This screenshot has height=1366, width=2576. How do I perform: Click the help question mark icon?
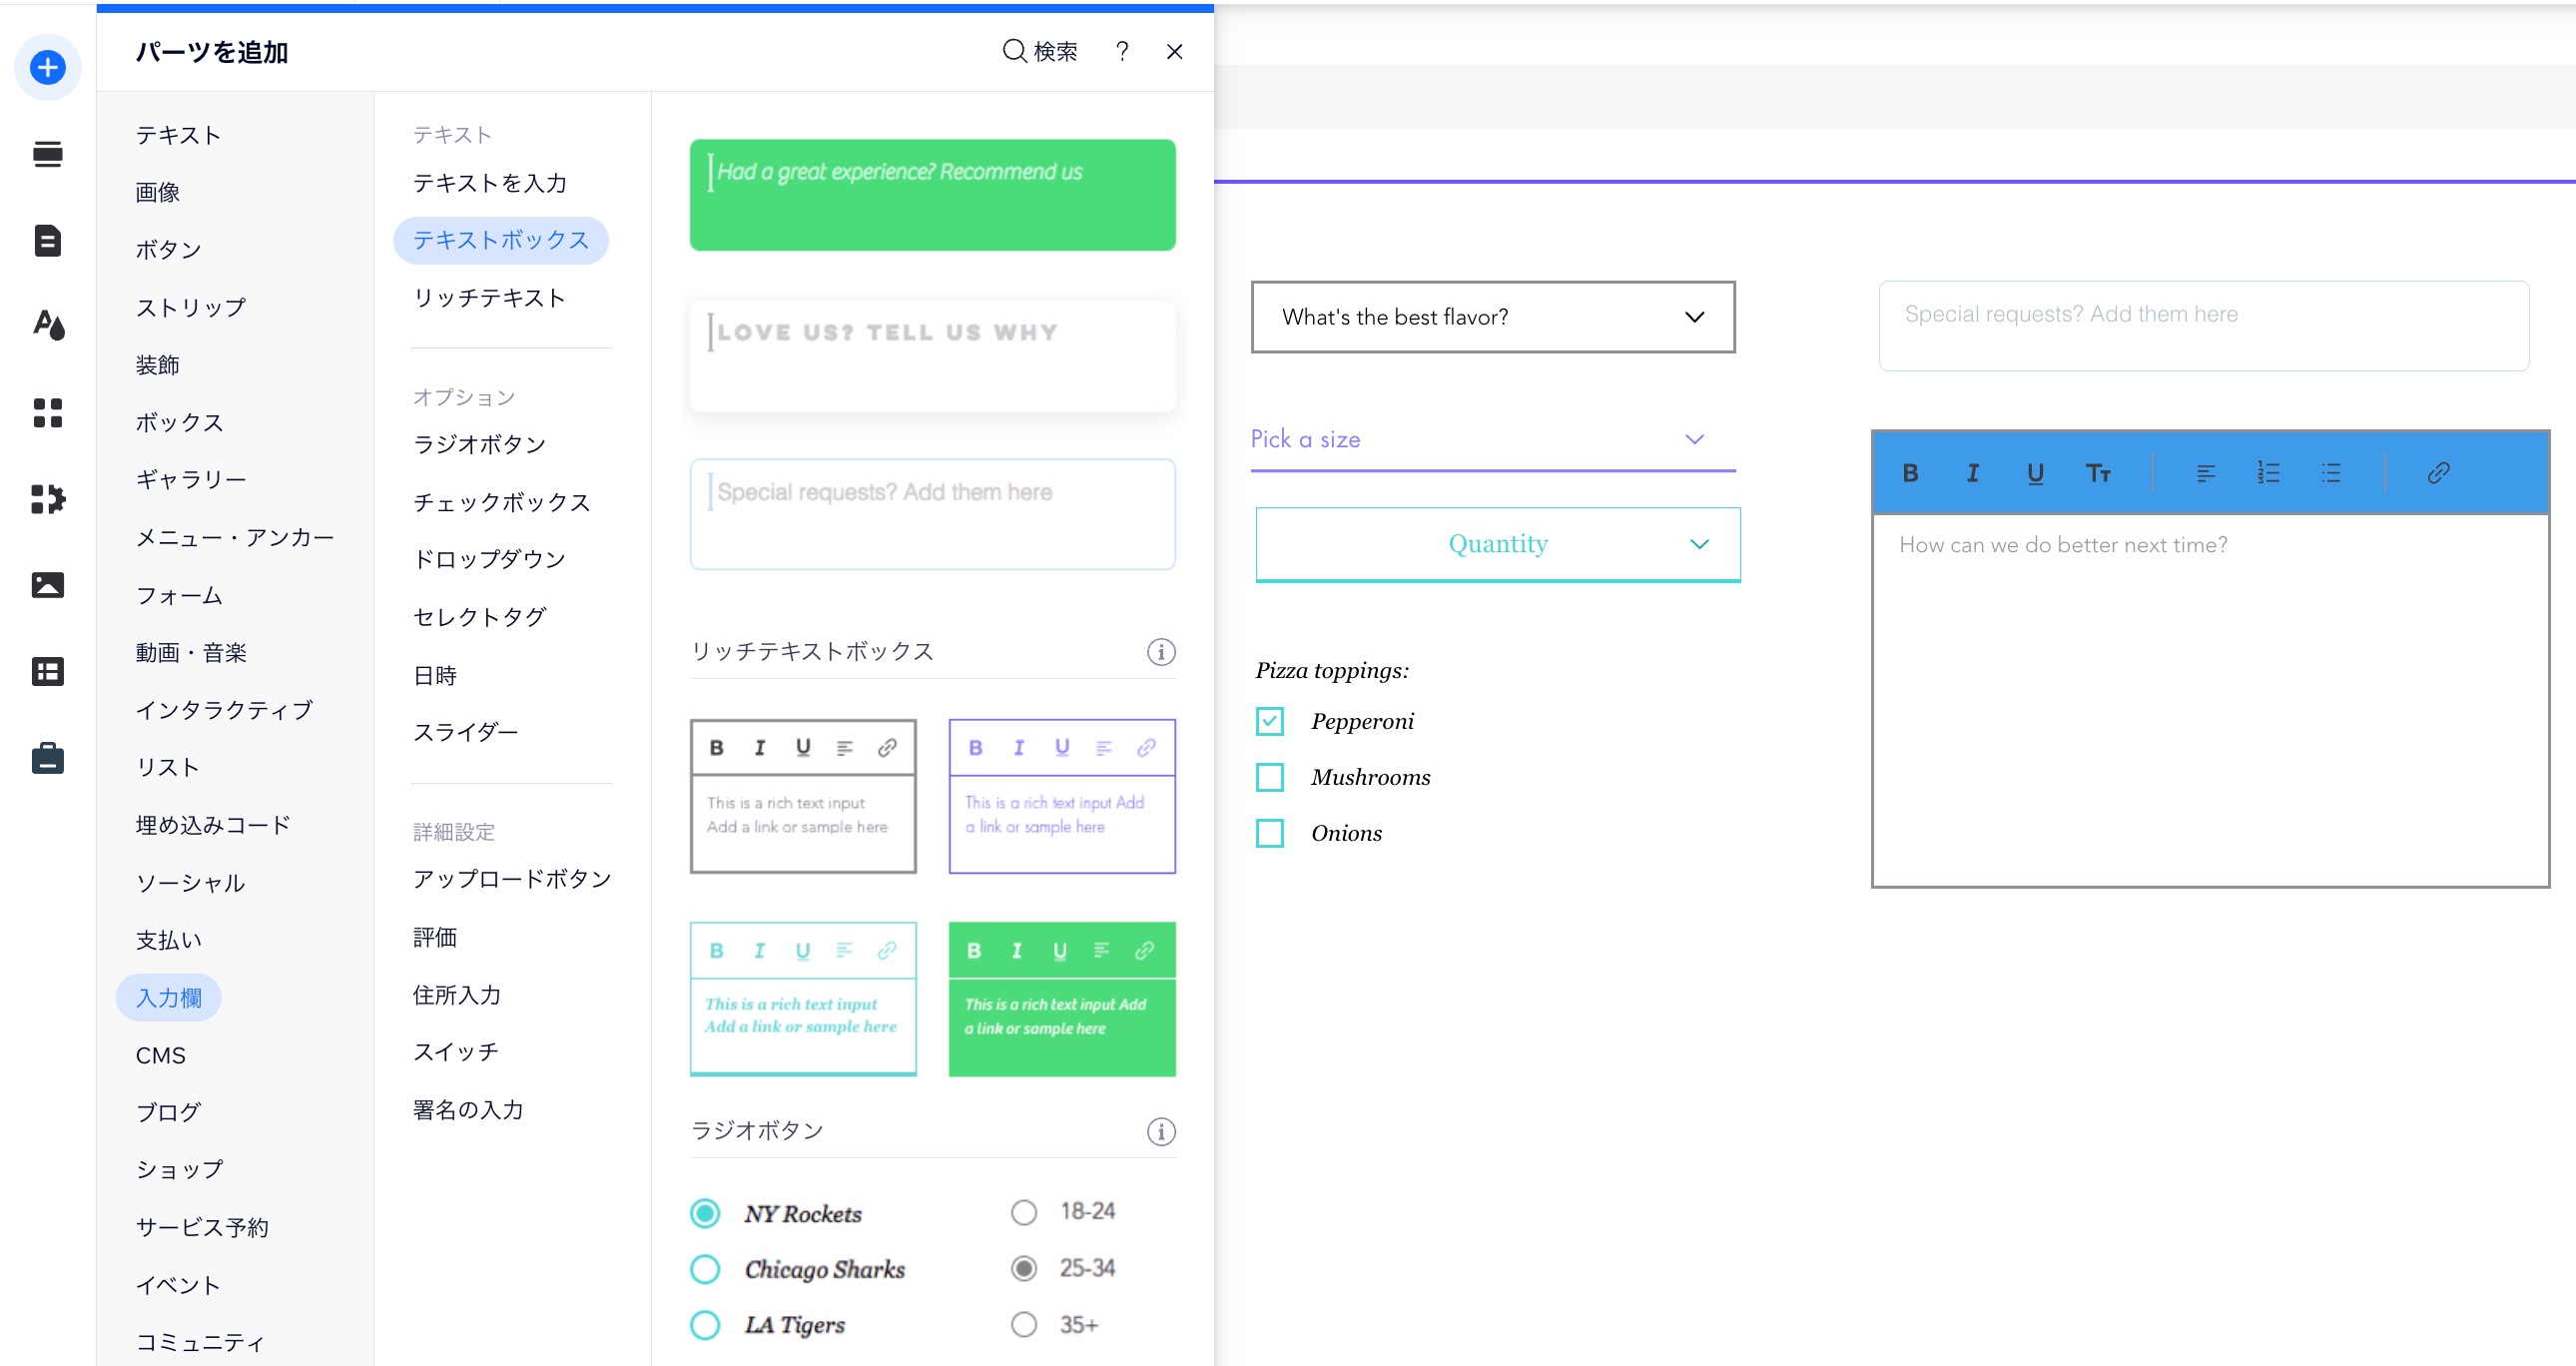(x=1122, y=51)
